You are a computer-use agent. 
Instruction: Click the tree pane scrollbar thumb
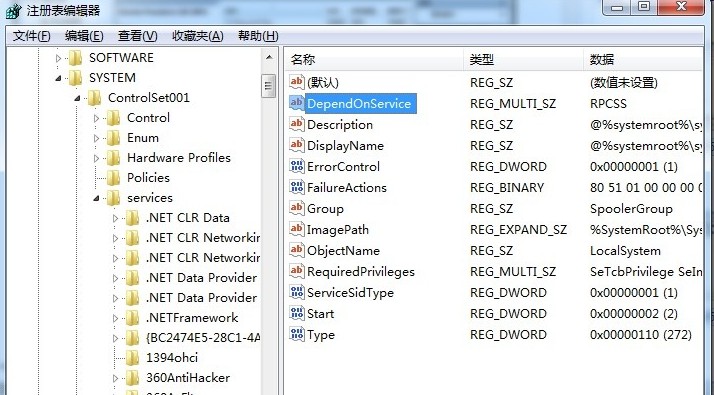click(268, 86)
